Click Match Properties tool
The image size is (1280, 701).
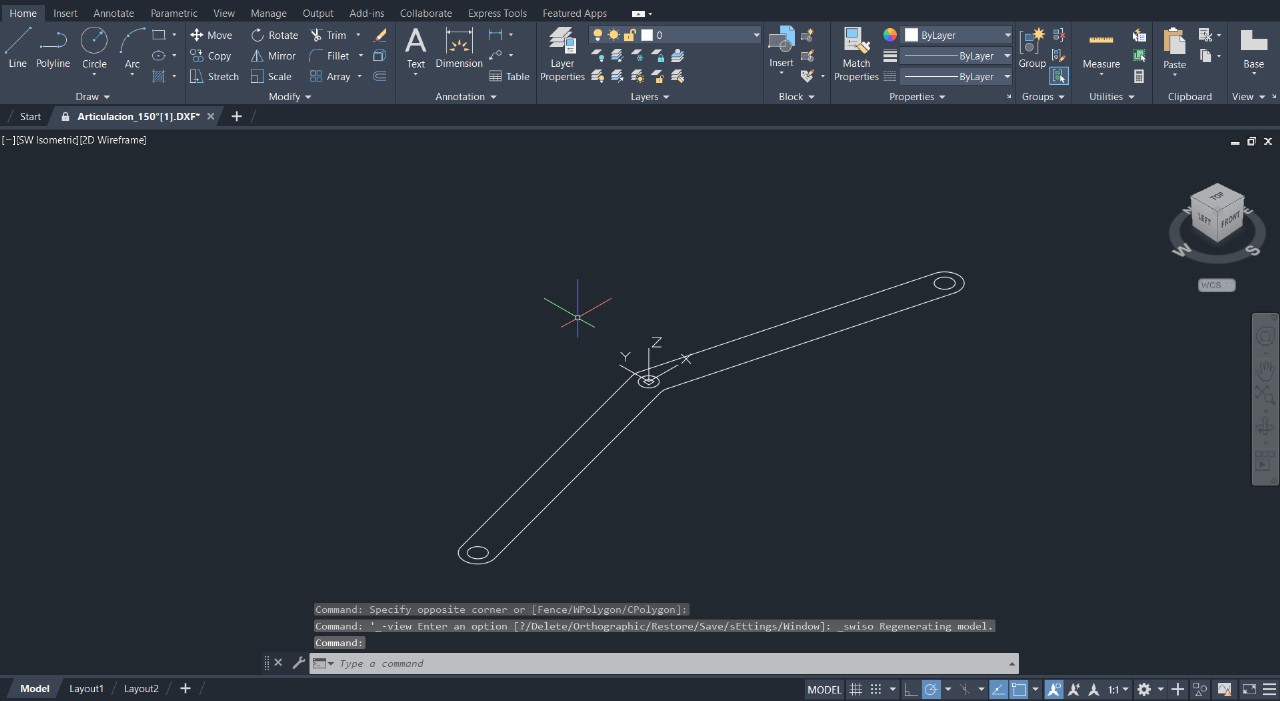point(856,54)
